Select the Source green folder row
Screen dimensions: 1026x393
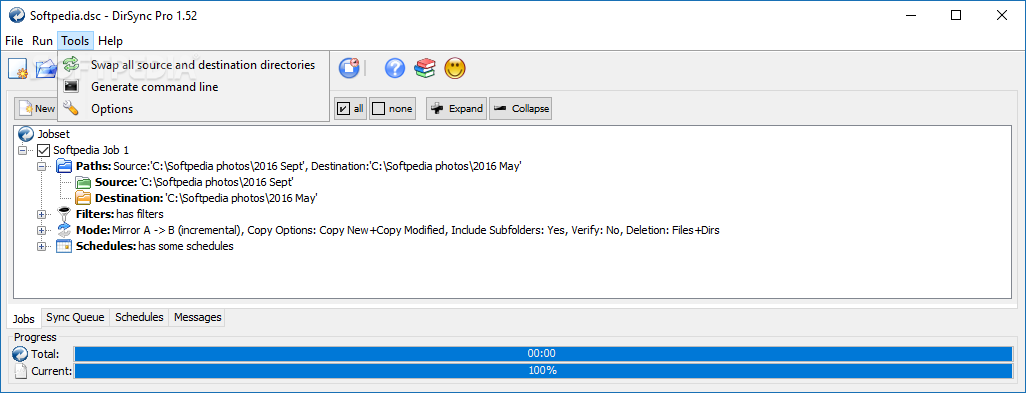184,182
